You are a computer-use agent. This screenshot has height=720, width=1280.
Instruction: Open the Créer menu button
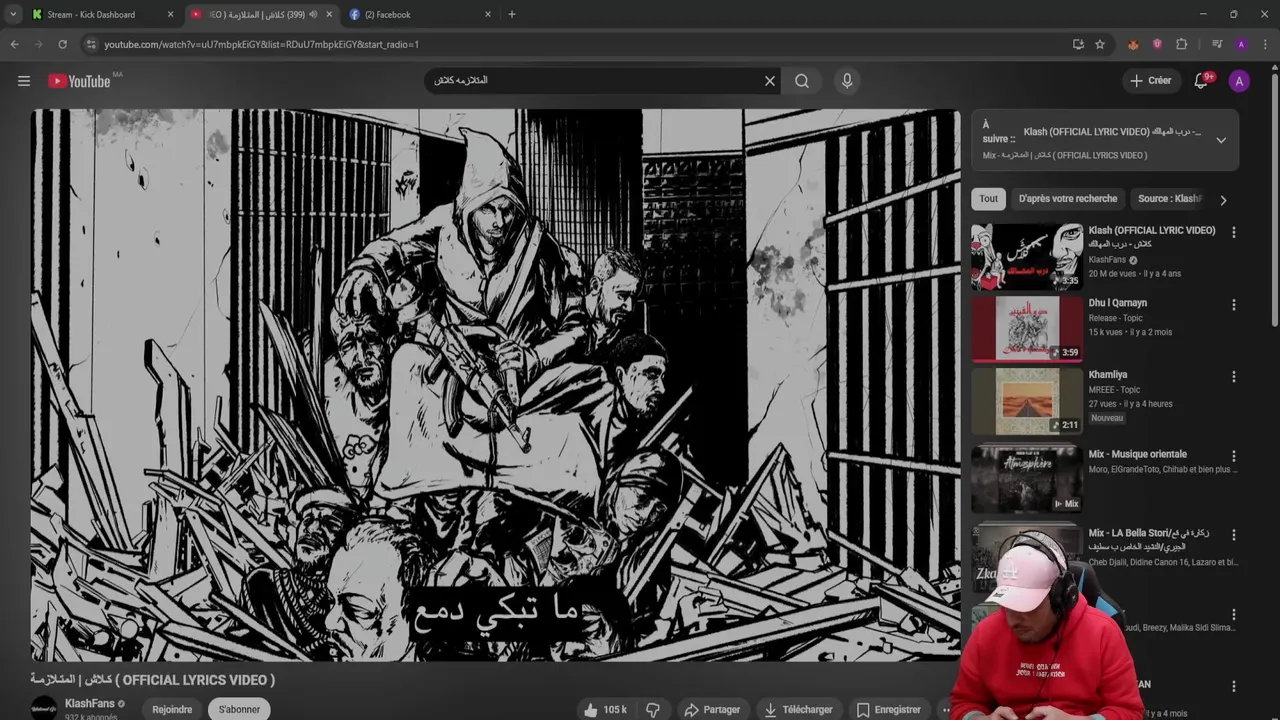pos(1150,81)
